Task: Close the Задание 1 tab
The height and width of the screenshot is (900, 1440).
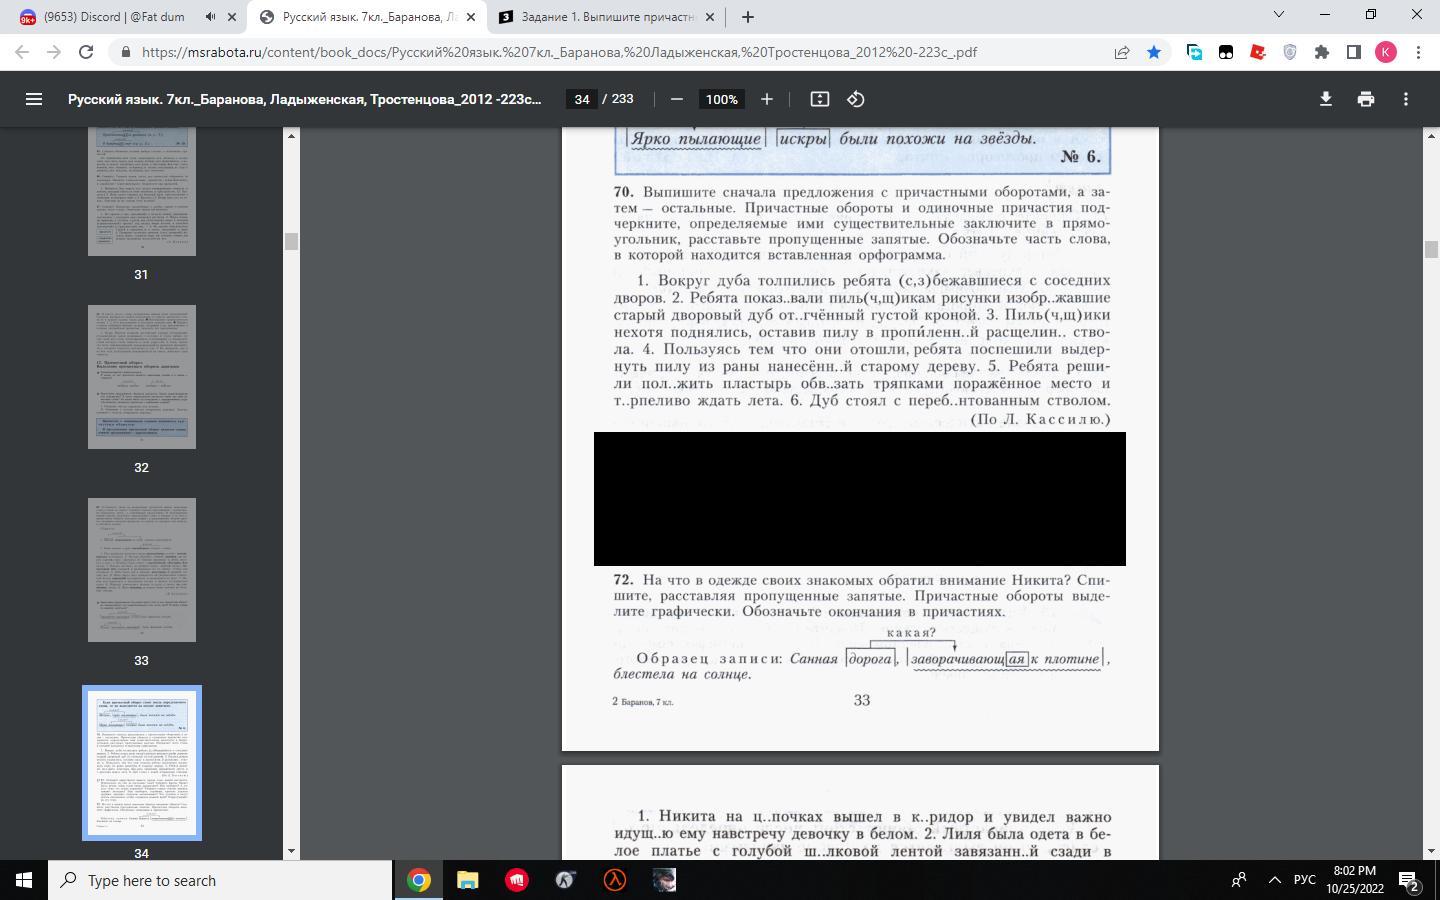Action: coord(710,17)
